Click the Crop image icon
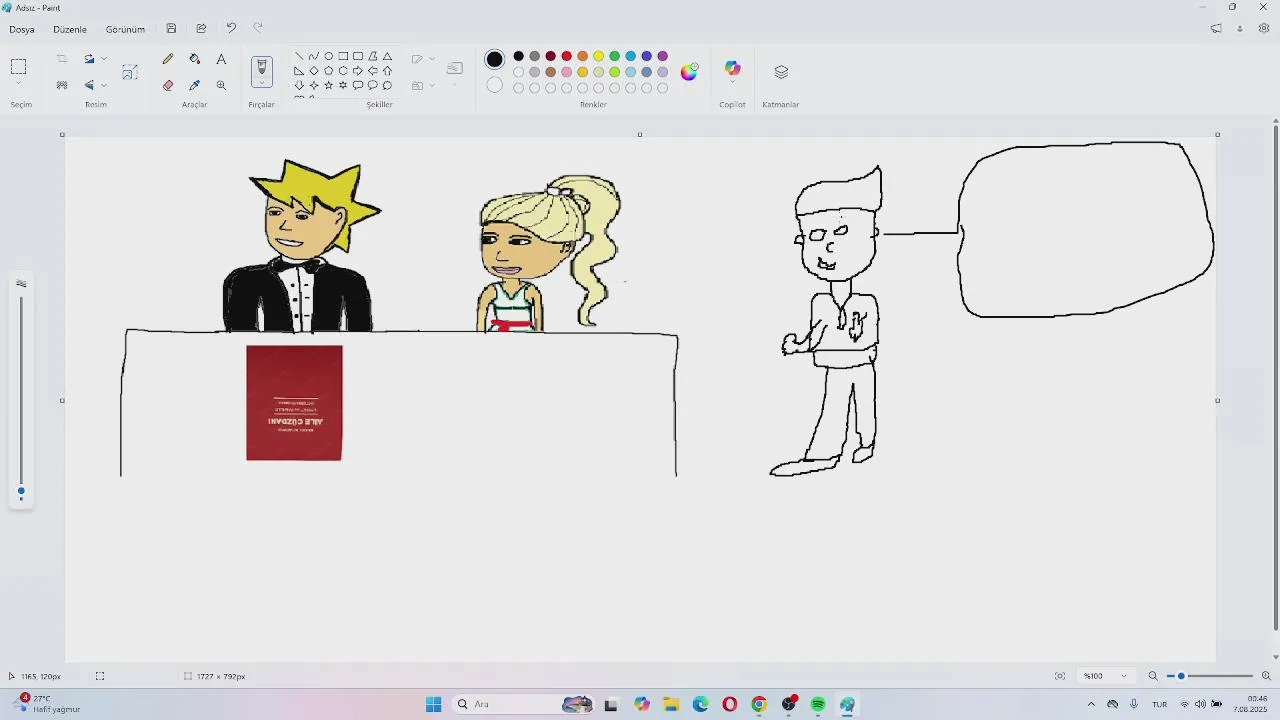Viewport: 1280px width, 720px height. pos(62,59)
